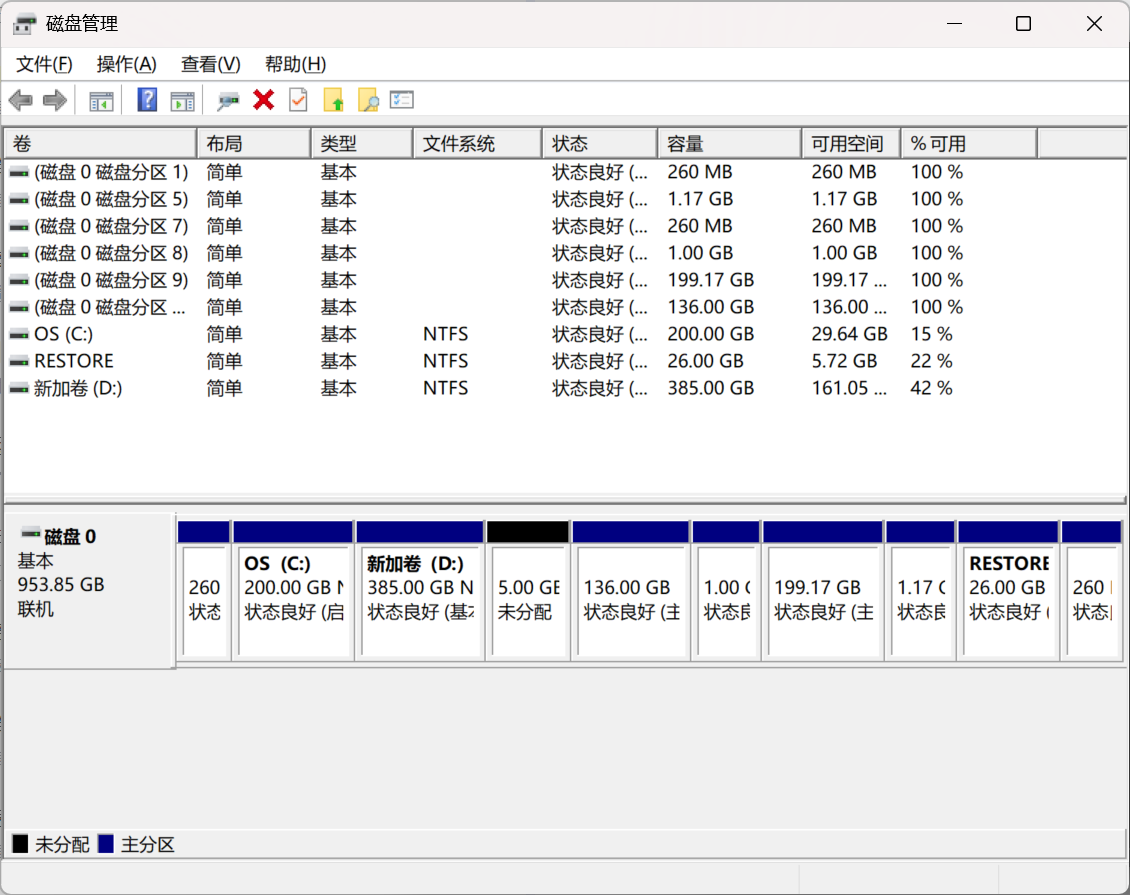Image resolution: width=1130 pixels, height=895 pixels.
Task: Click the 136.00 GB capacity cell in list
Action: (x=711, y=307)
